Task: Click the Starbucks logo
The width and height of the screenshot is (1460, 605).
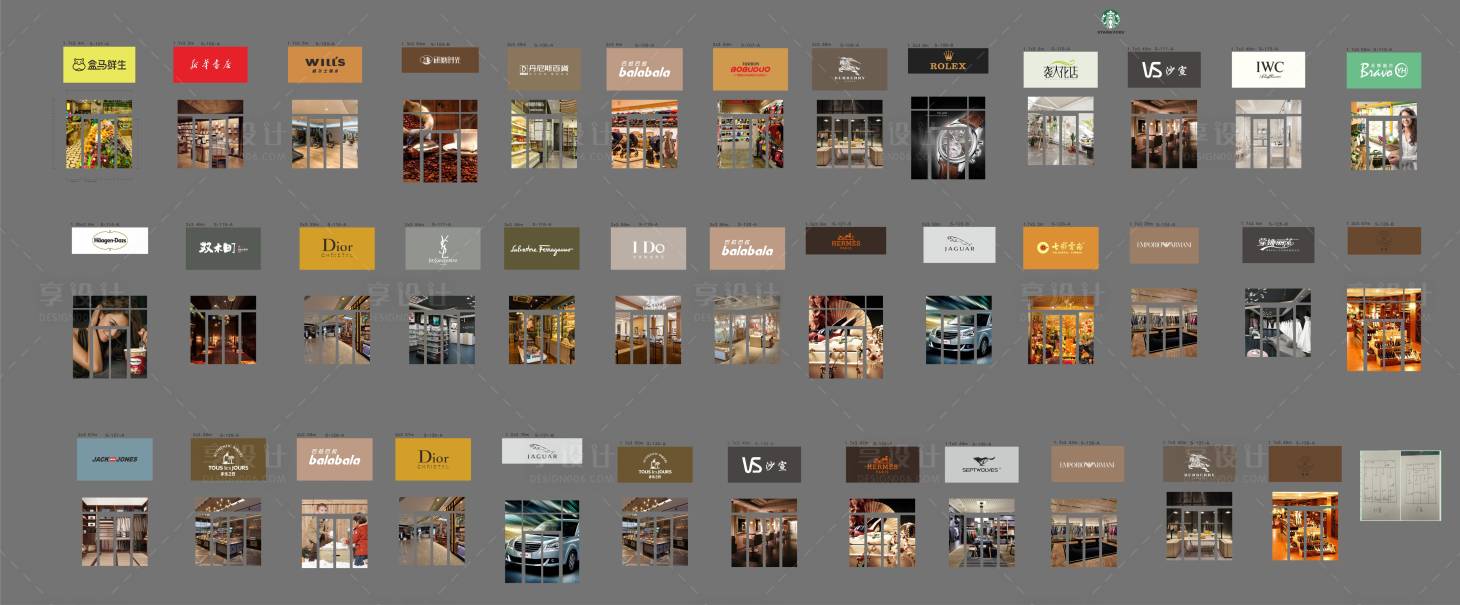Action: (1110, 19)
